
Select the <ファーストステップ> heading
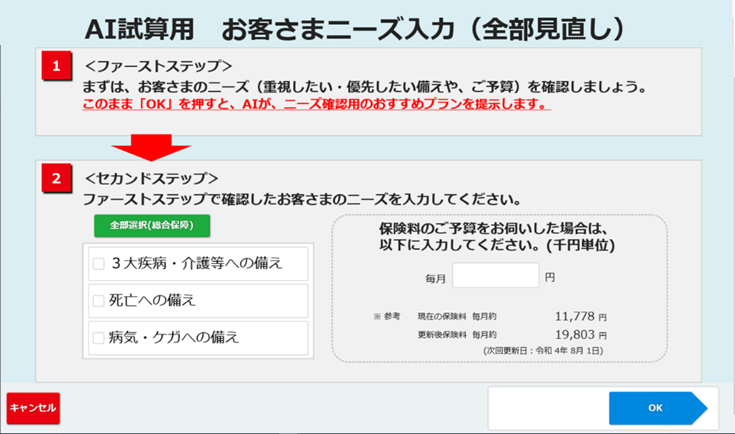click(x=160, y=67)
